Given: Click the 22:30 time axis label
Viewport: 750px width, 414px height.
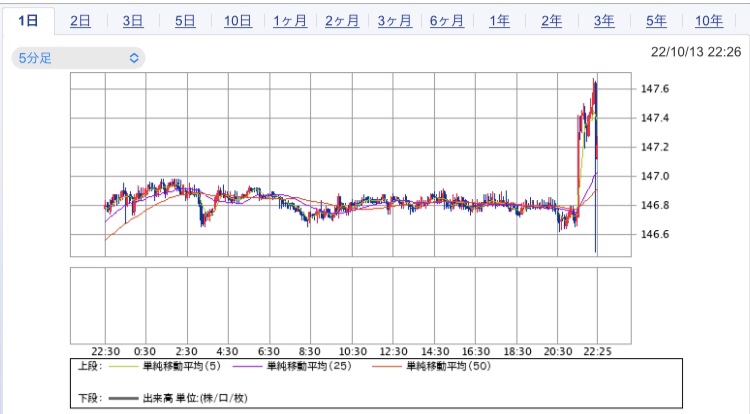Looking at the screenshot, I should coord(105,352).
